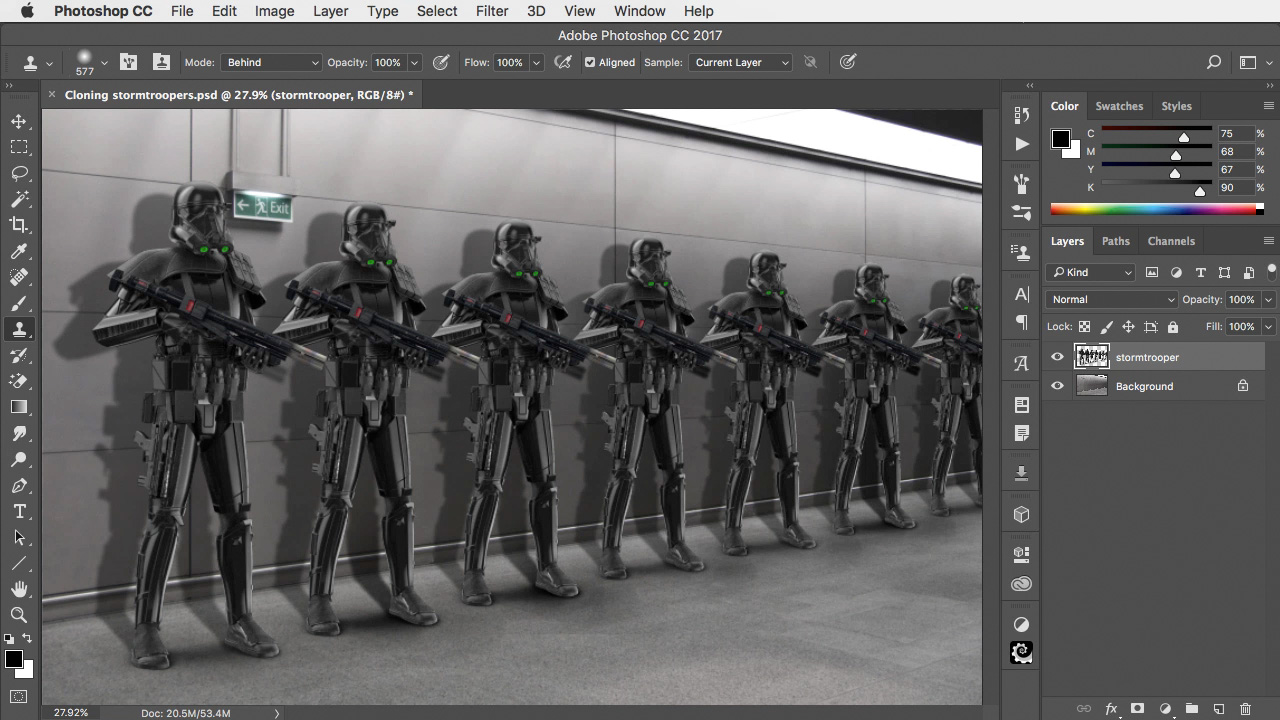The height and width of the screenshot is (720, 1280).
Task: Select the Zoom tool
Action: click(x=19, y=615)
